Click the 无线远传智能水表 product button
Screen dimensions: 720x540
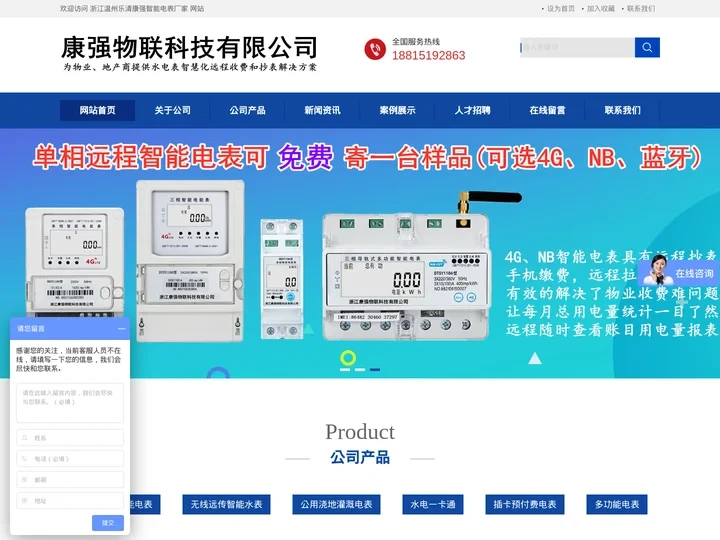coord(226,504)
